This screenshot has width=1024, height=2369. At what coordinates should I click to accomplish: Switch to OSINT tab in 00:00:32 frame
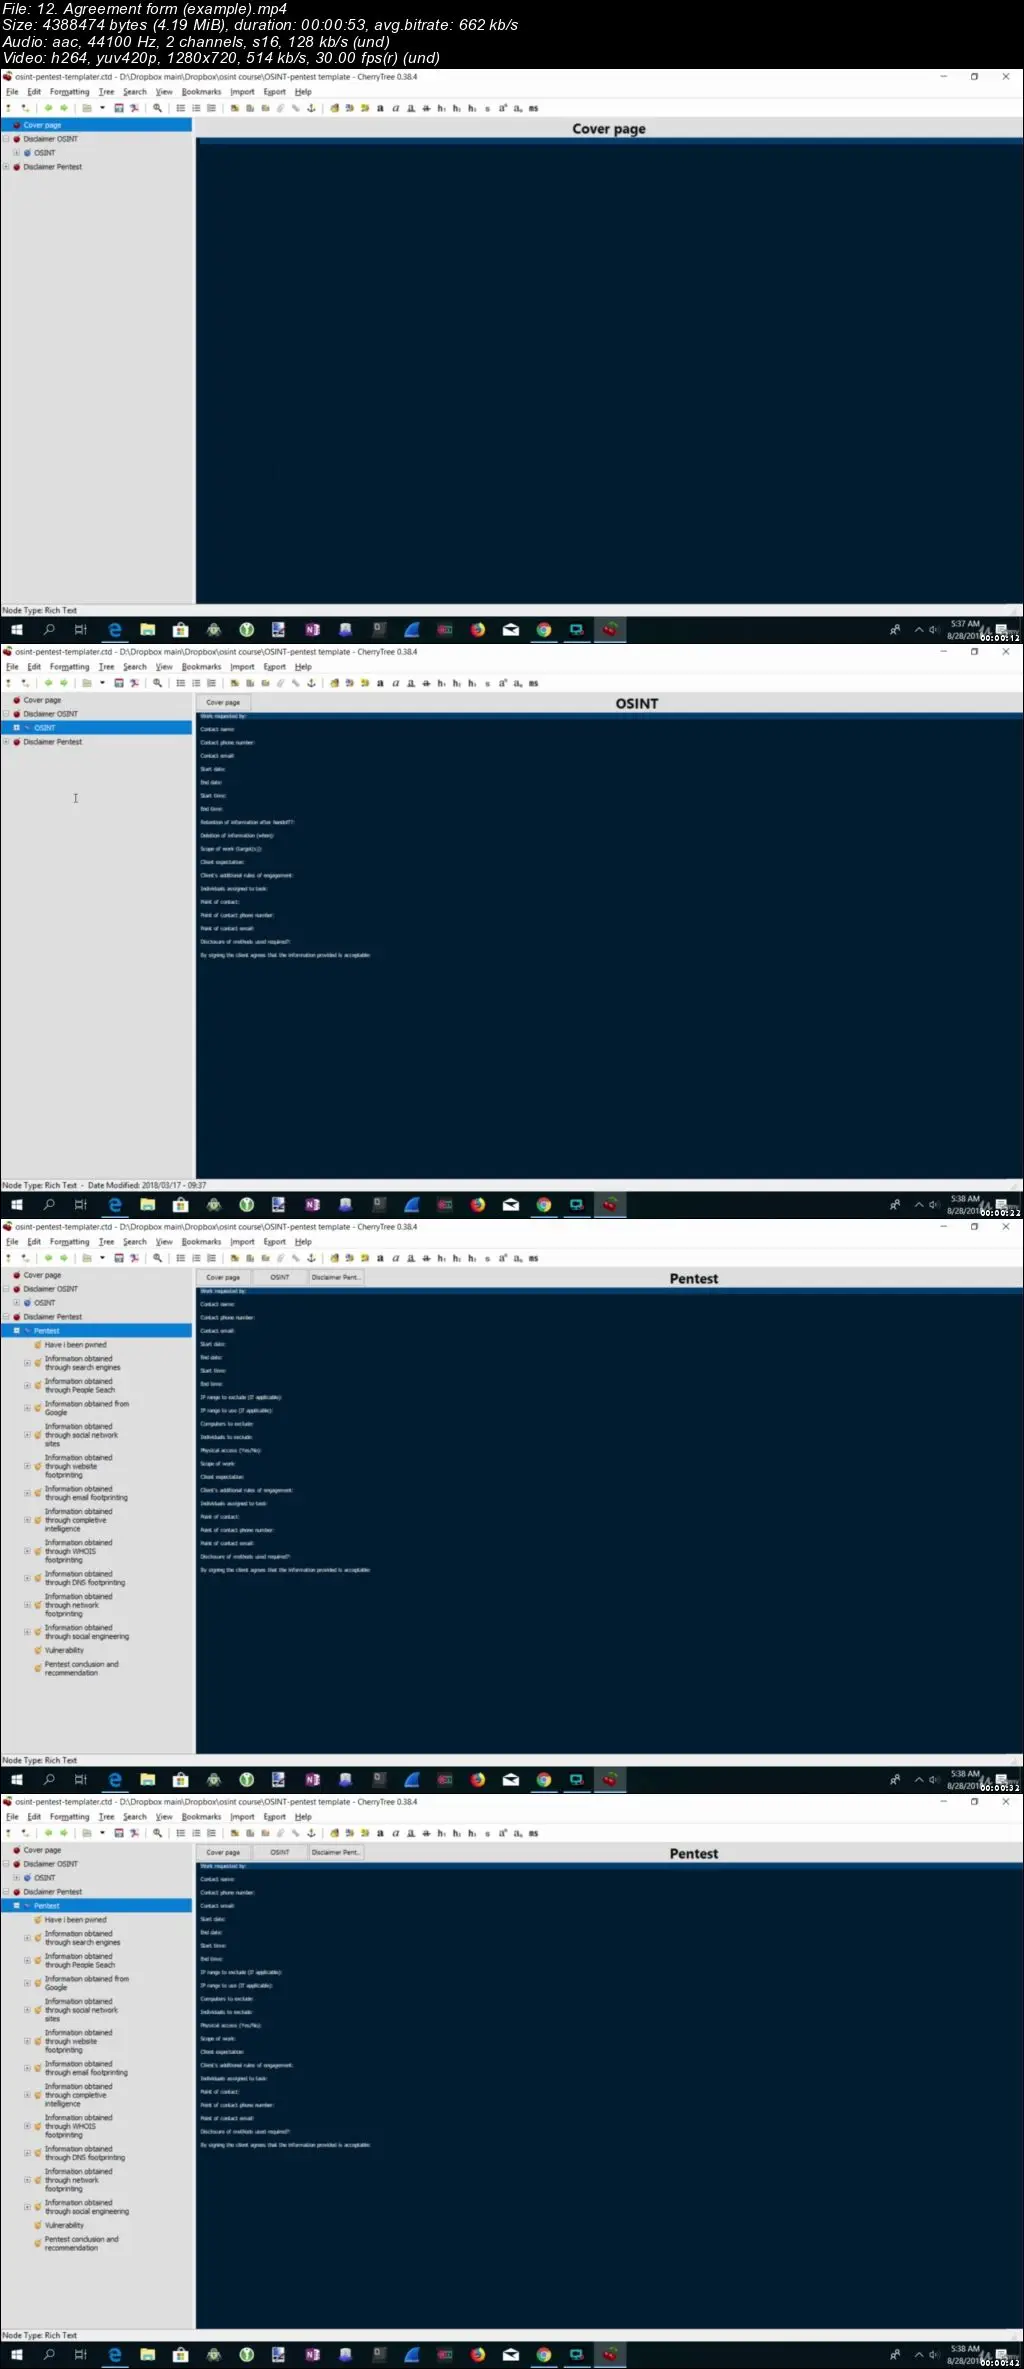280,1277
